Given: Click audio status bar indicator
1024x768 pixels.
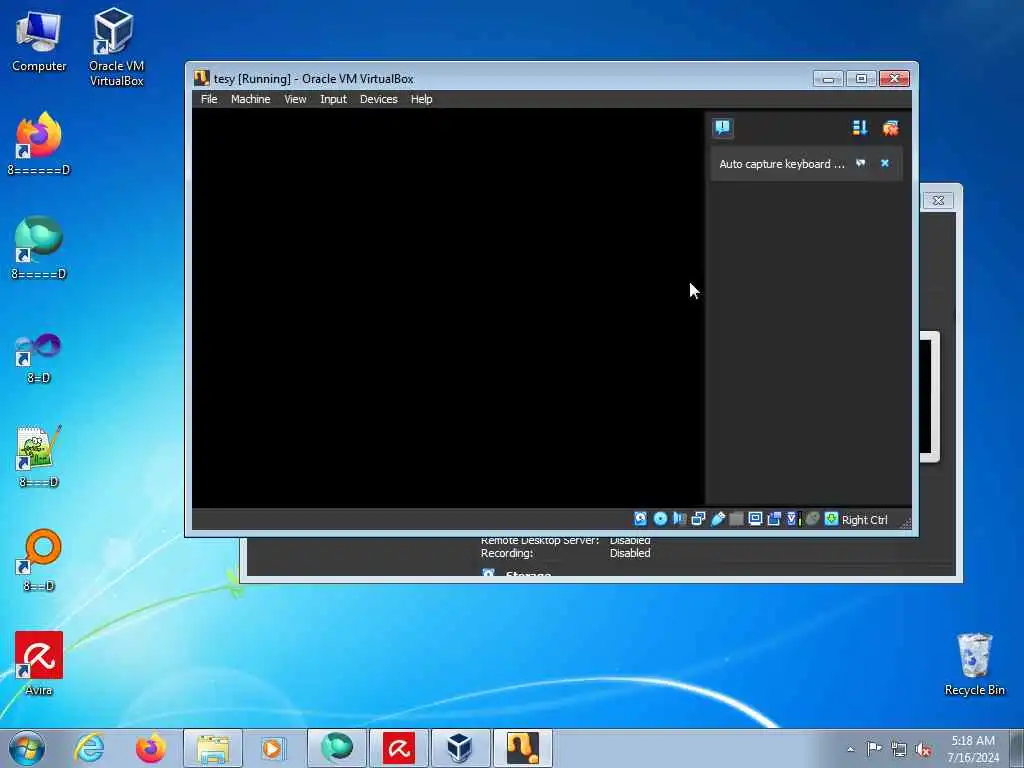Looking at the screenshot, I should click(x=679, y=519).
